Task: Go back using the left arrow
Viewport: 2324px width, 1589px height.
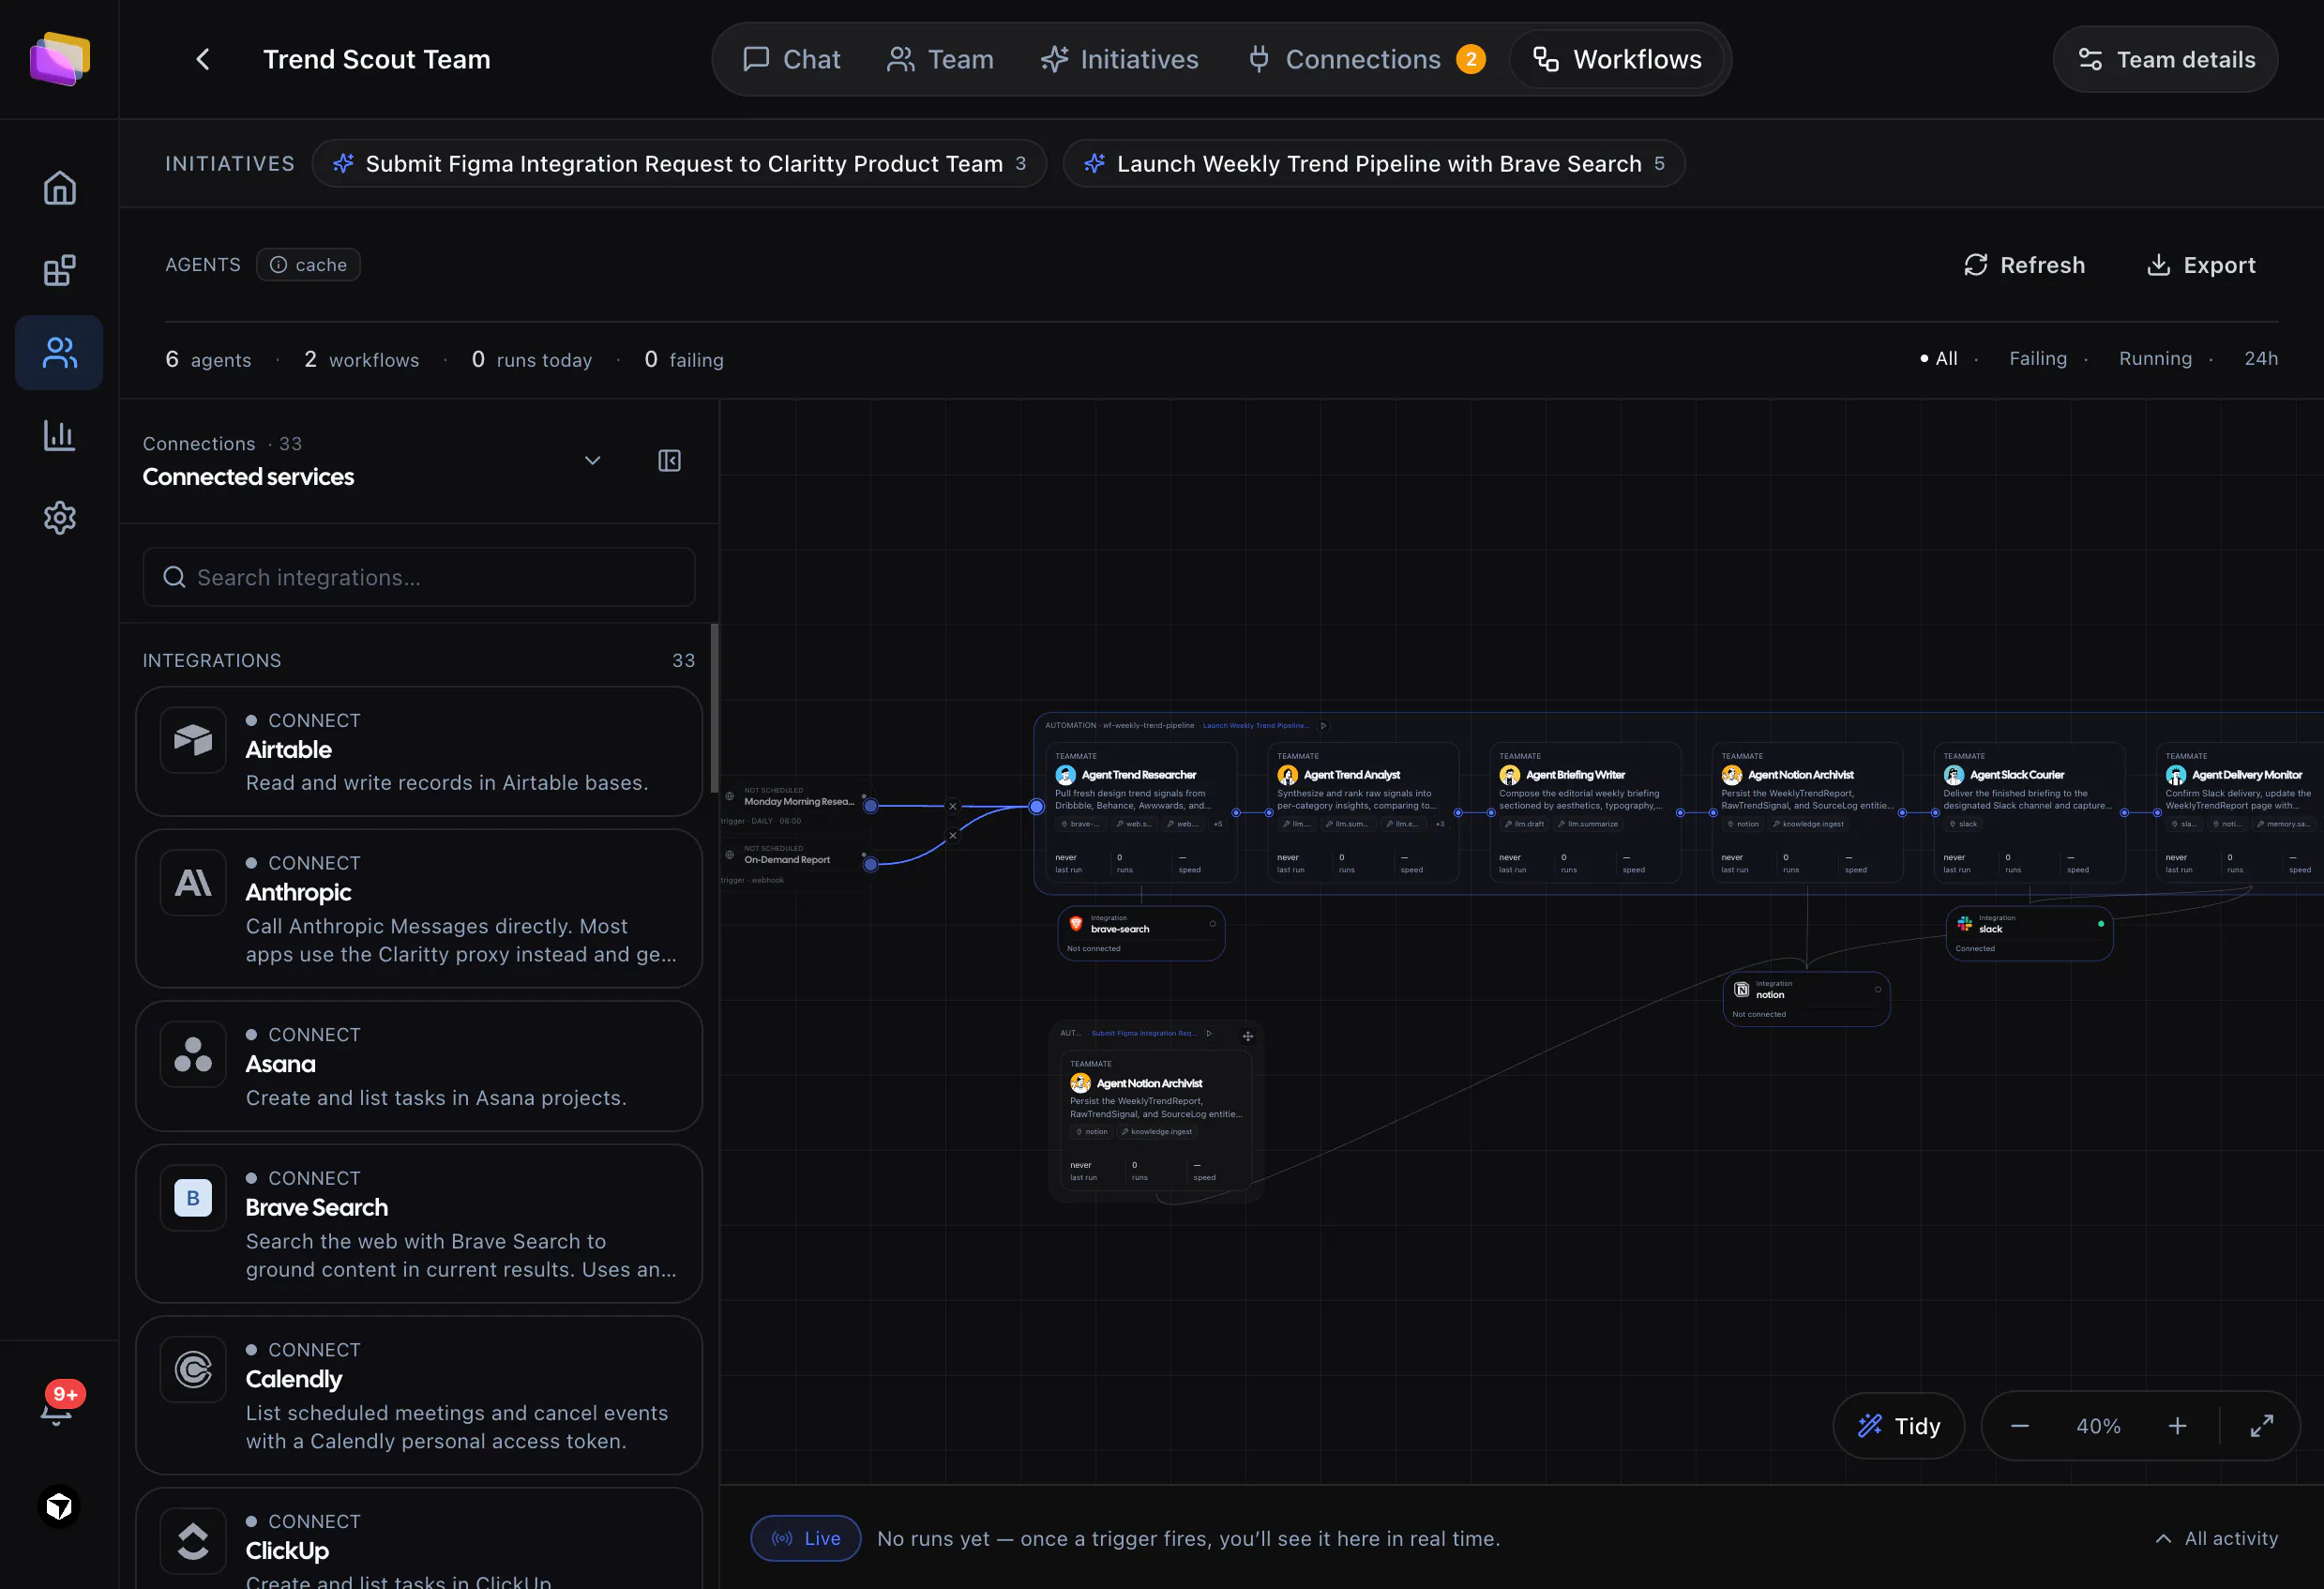Action: (203, 59)
